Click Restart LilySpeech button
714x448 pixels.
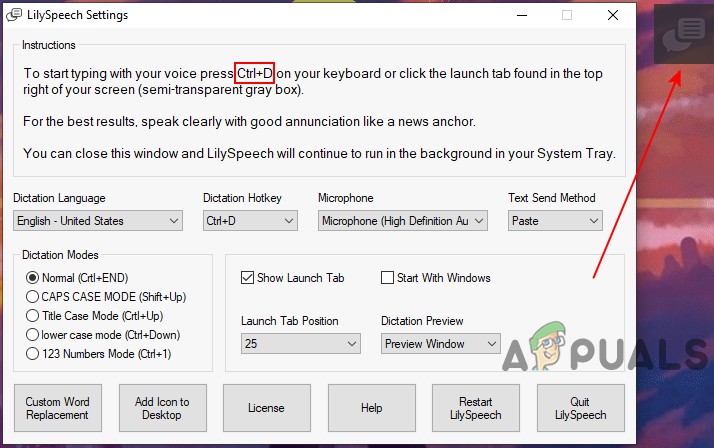[476, 408]
